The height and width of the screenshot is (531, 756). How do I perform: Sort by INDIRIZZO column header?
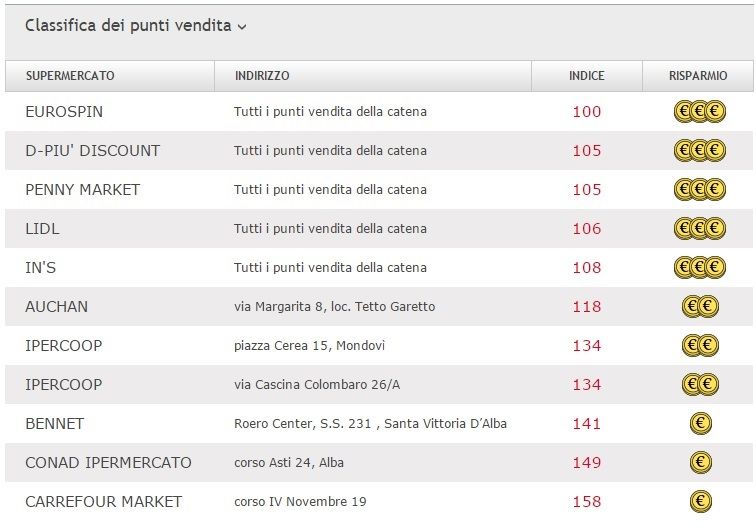click(262, 76)
